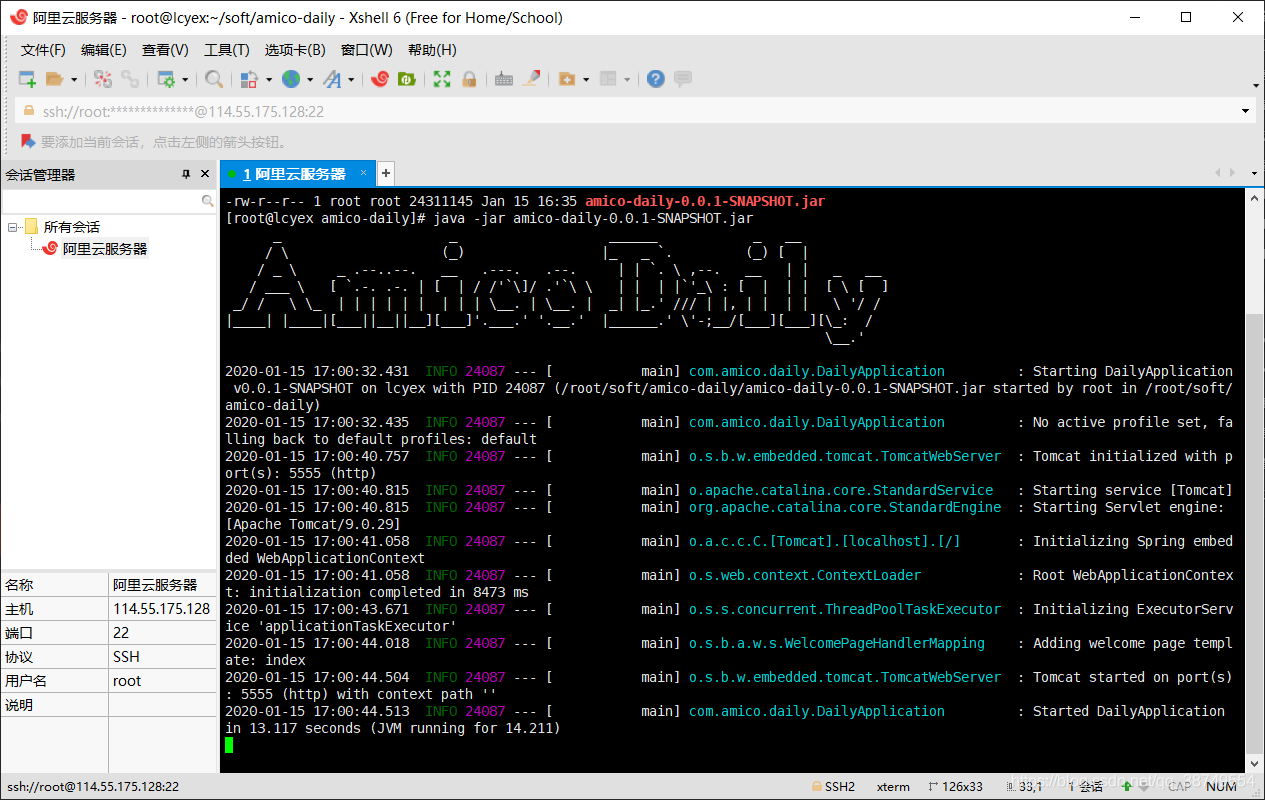Click the Open Session folder icon
Screen dimensions: 1265x800
54,79
